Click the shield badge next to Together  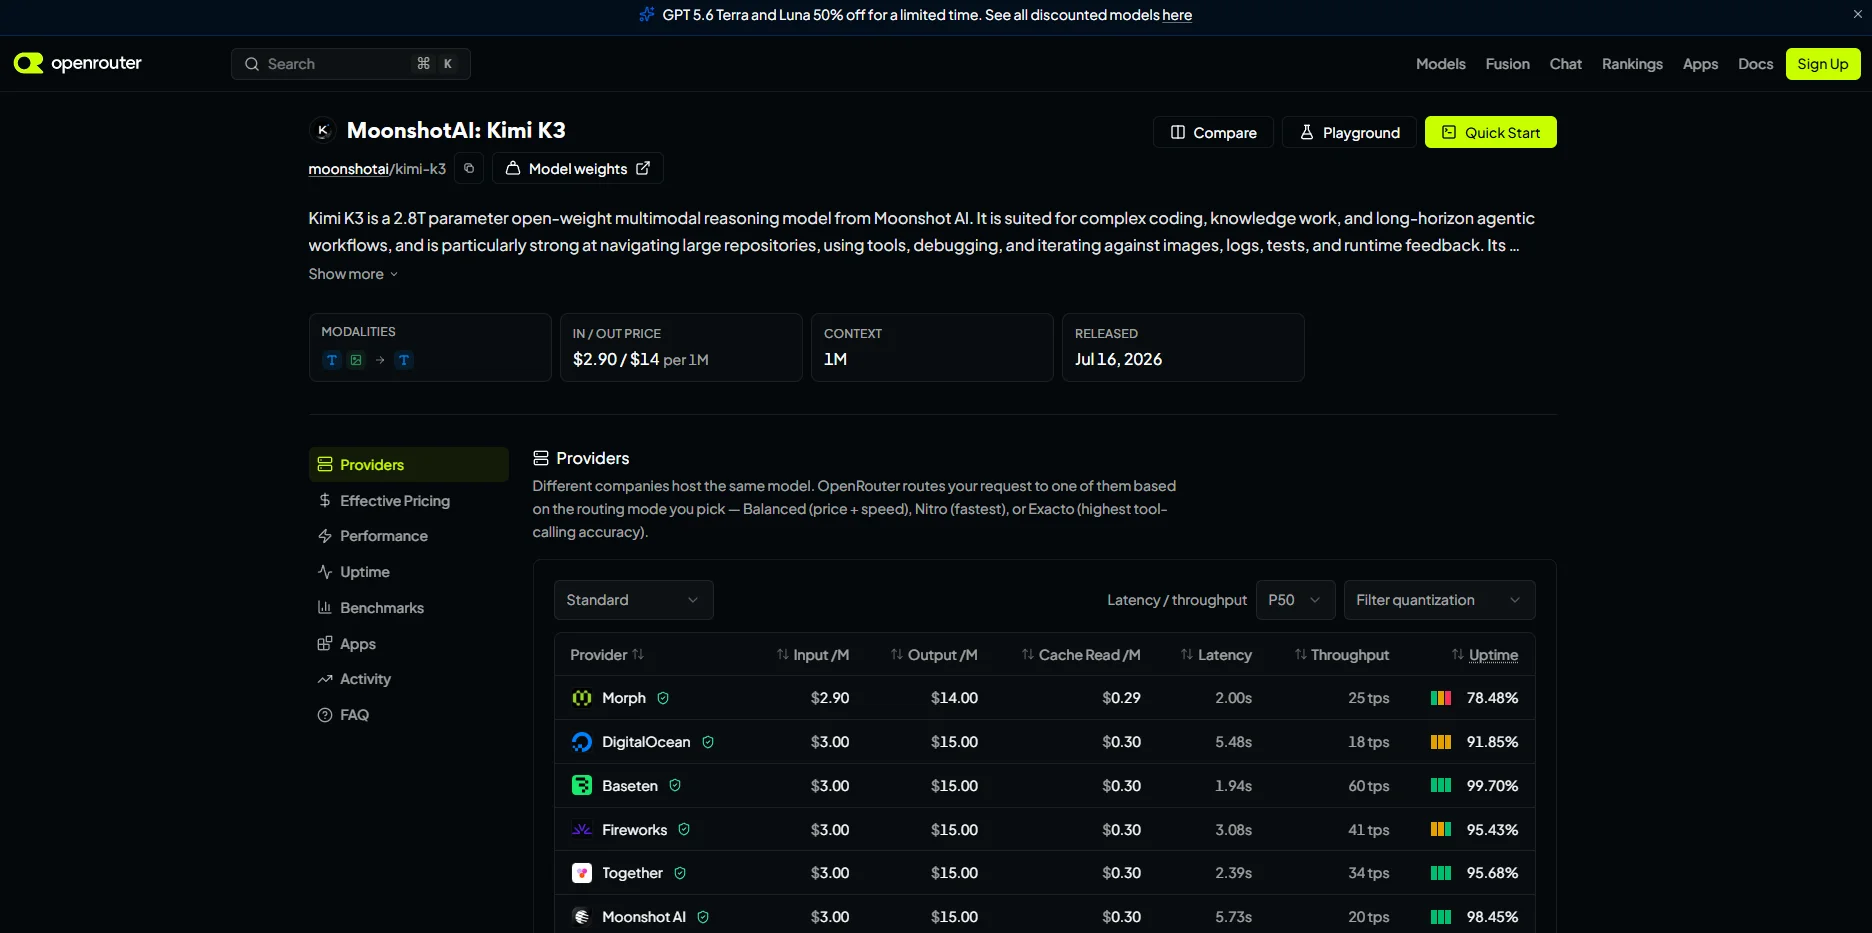[680, 873]
